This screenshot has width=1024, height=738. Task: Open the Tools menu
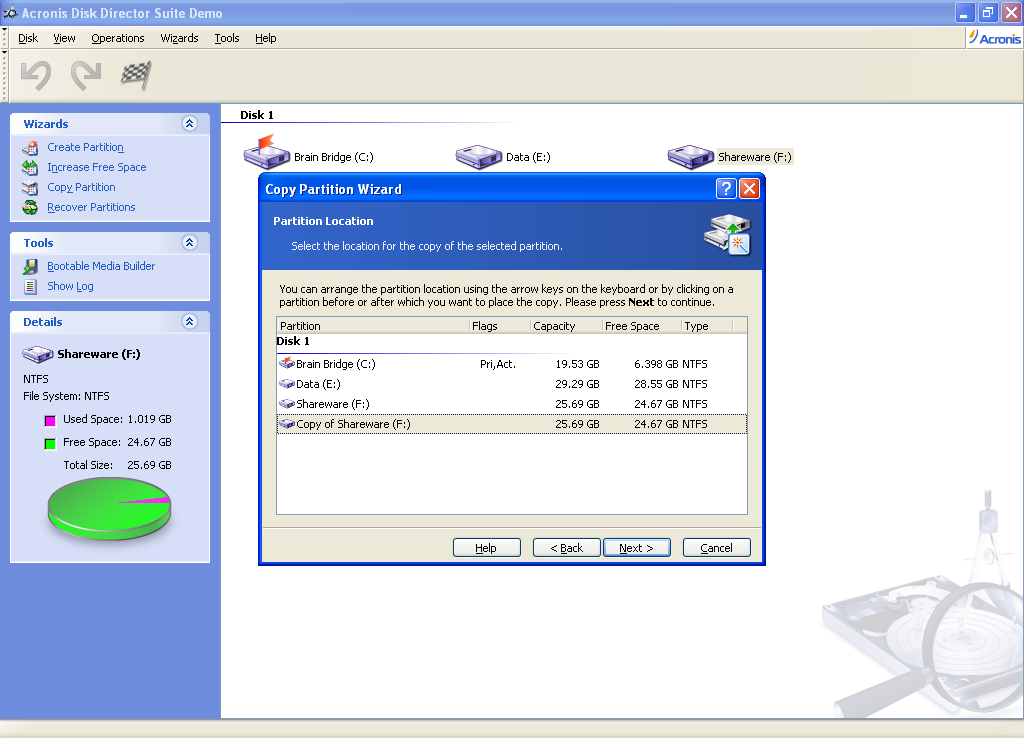tap(227, 38)
